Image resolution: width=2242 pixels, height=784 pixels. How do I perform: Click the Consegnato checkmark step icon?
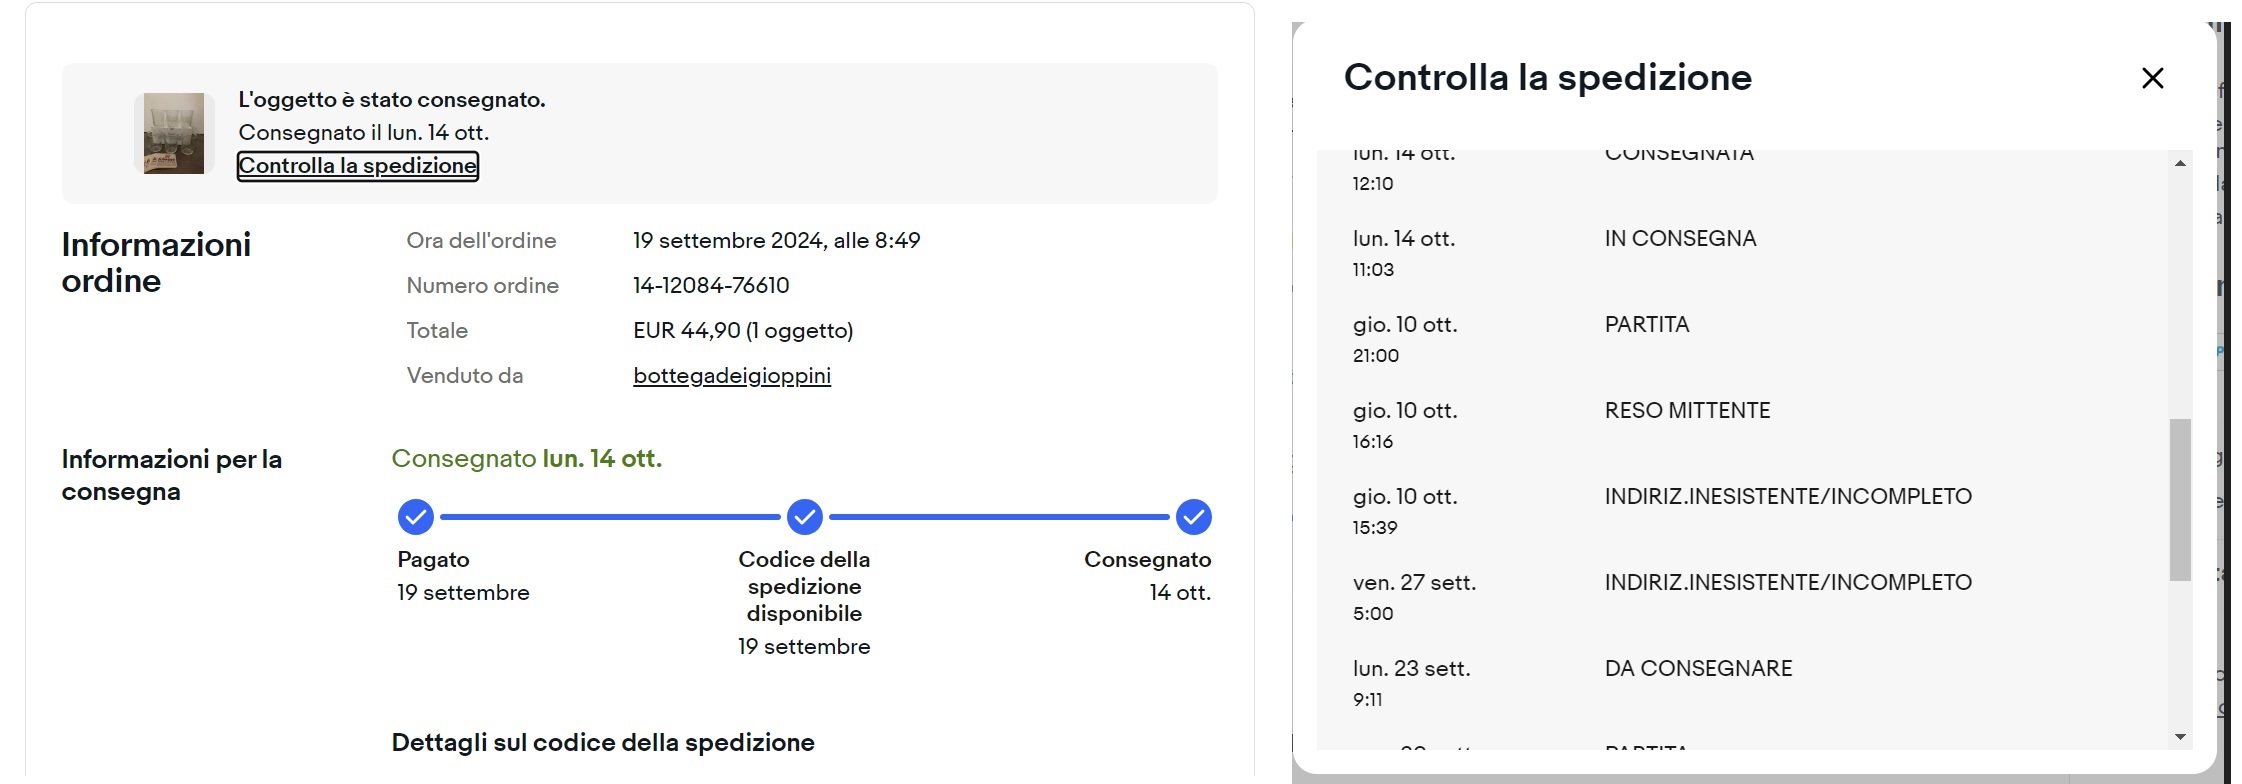coord(1193,517)
